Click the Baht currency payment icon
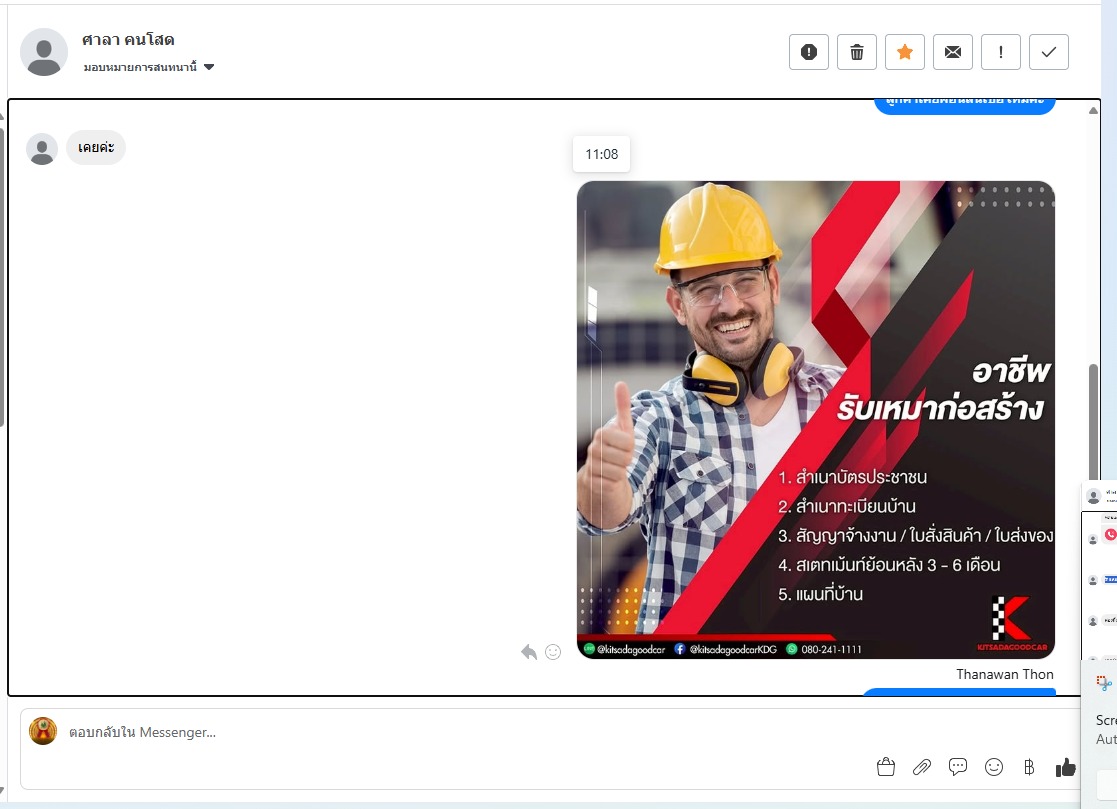 pyautogui.click(x=1029, y=767)
